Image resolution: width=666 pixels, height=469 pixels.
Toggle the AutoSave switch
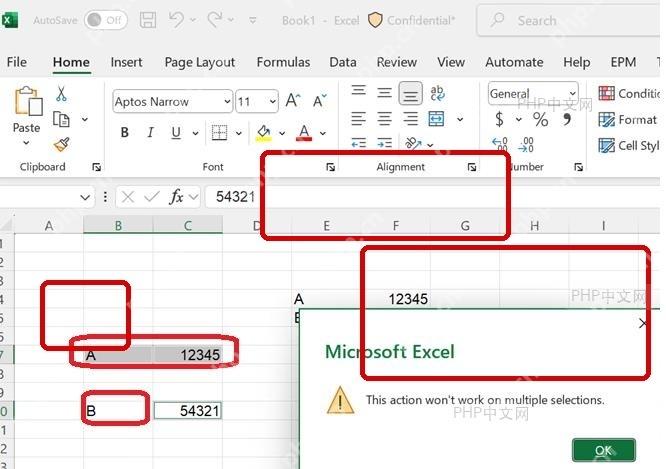point(105,20)
